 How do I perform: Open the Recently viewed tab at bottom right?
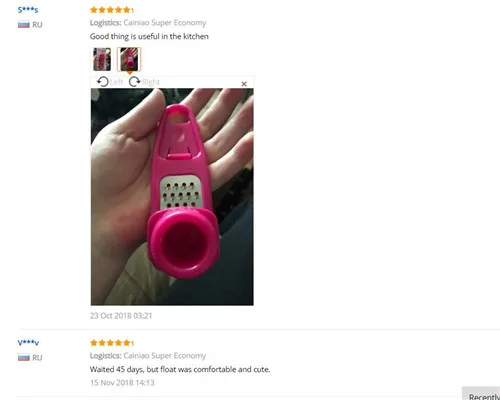(481, 394)
